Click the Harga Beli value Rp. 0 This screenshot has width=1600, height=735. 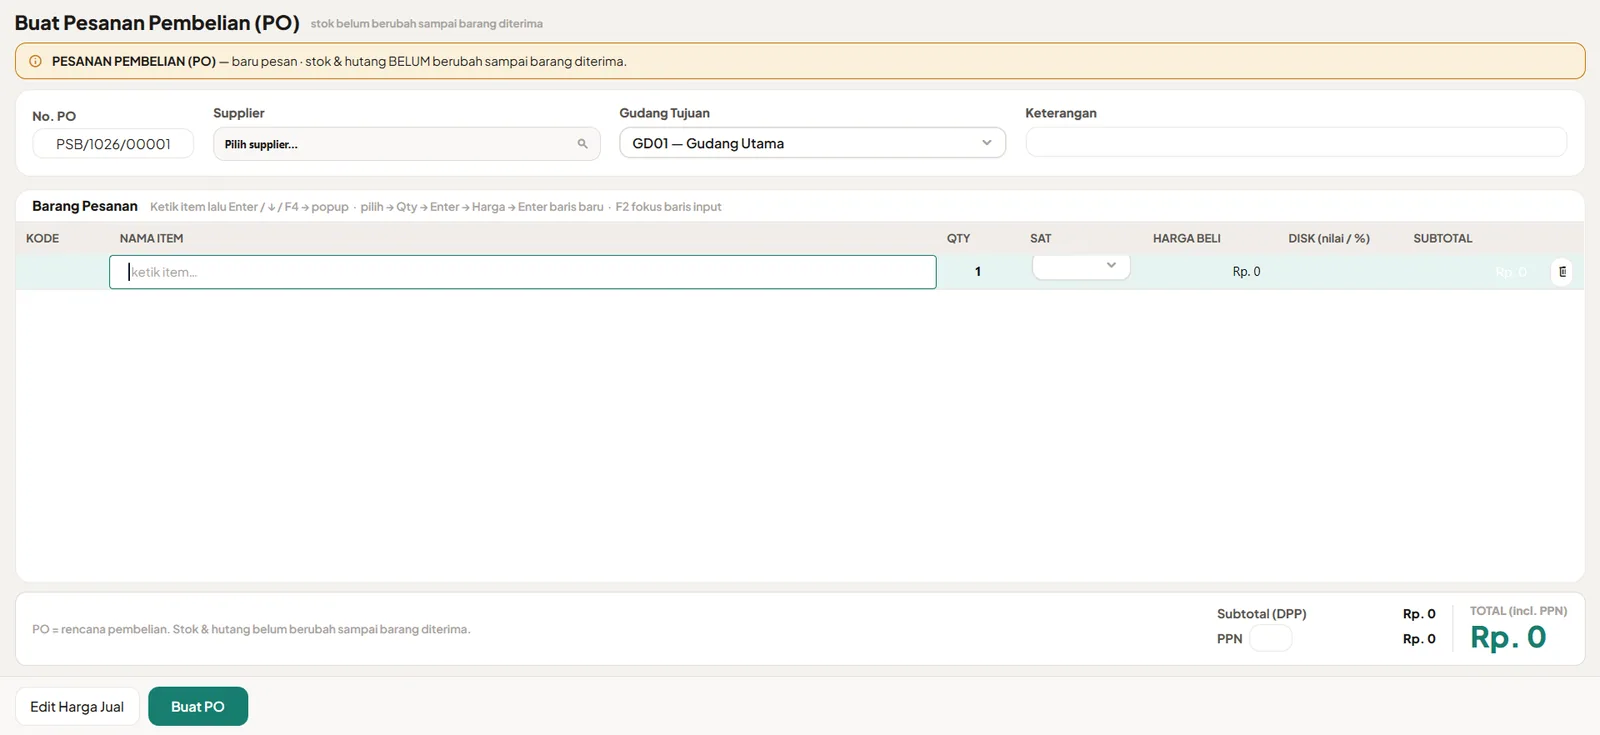pyautogui.click(x=1246, y=272)
